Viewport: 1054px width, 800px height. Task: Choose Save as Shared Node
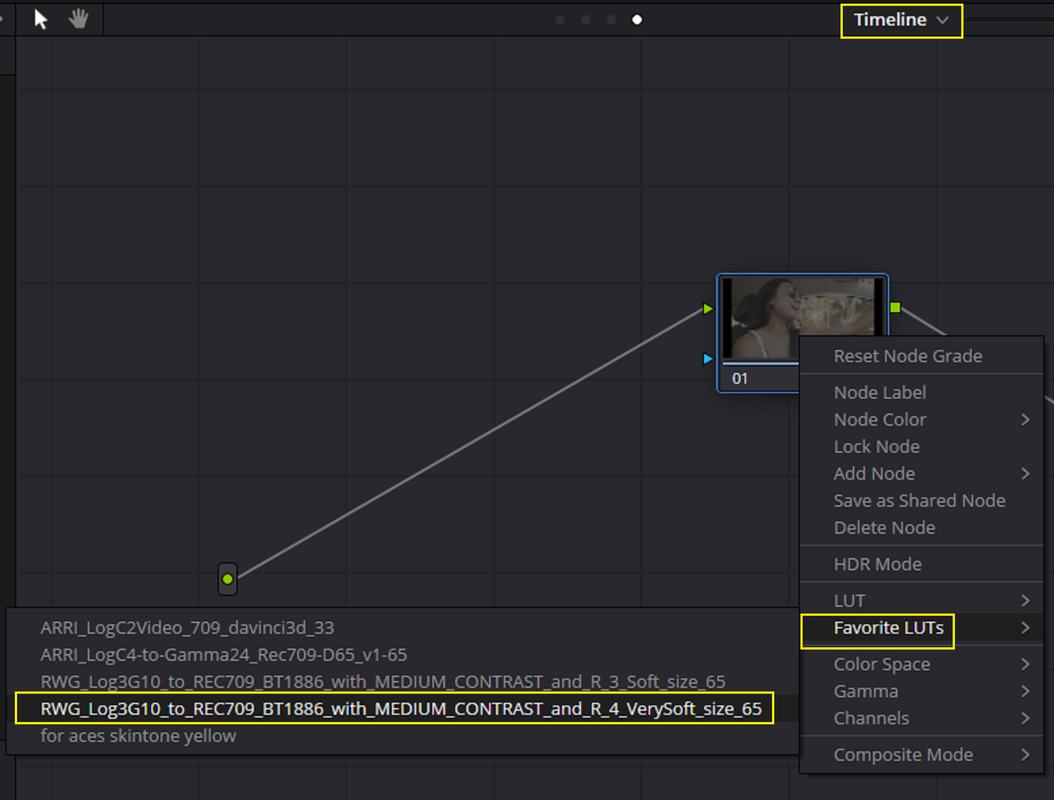[922, 501]
